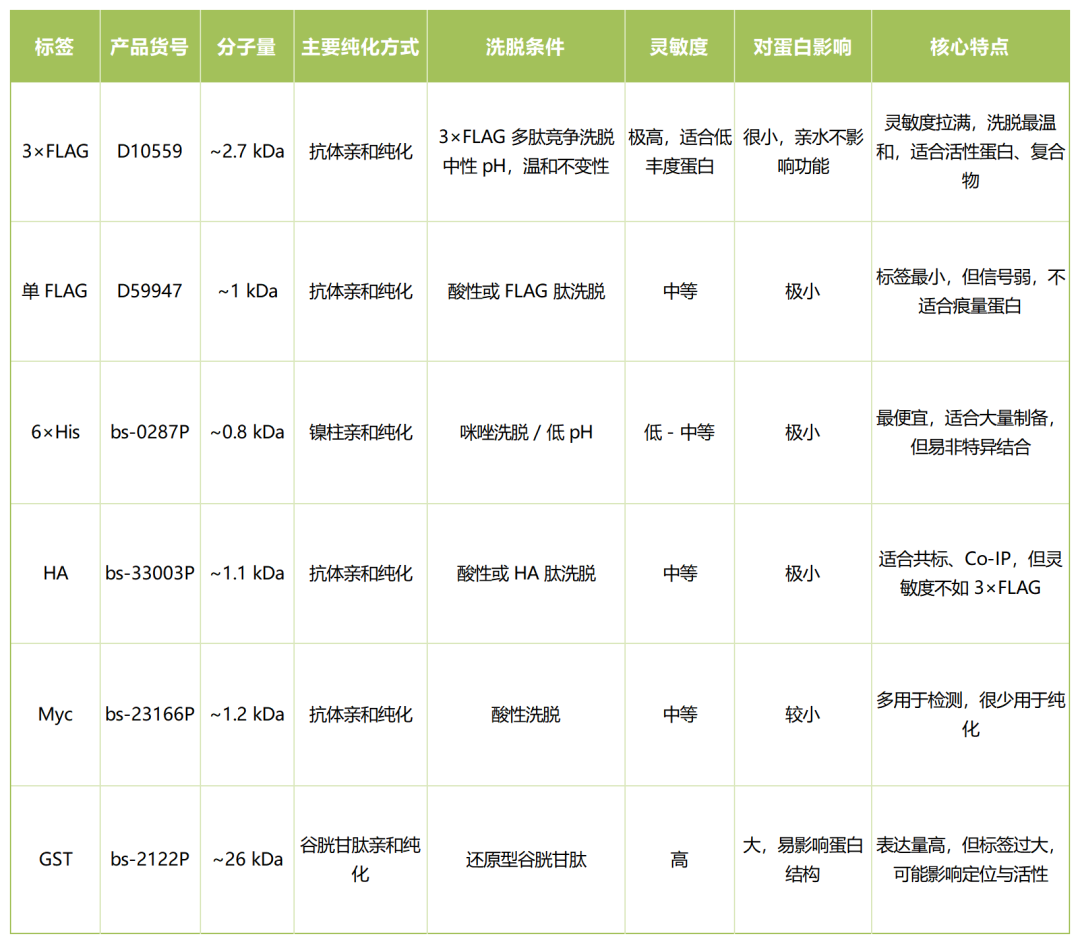Image resolution: width=1080 pixels, height=944 pixels.
Task: Click the 核心特点 column header
Action: click(x=970, y=47)
